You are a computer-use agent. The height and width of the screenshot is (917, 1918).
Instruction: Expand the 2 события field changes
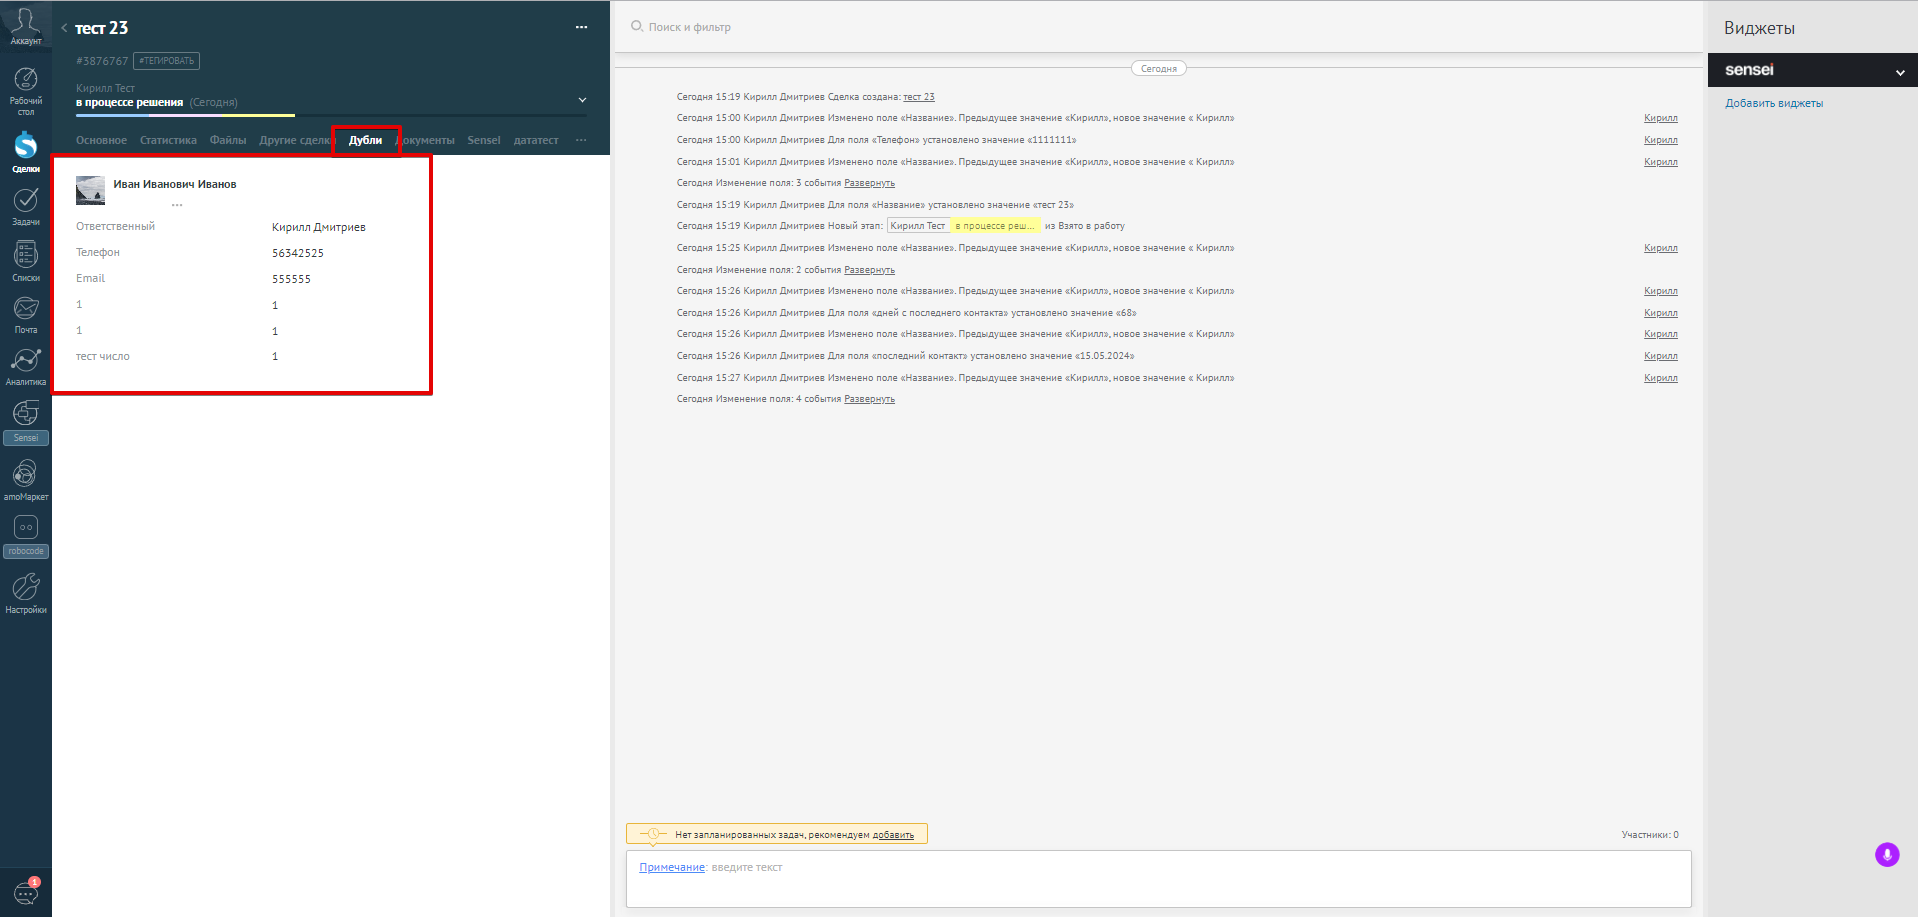pyautogui.click(x=869, y=270)
